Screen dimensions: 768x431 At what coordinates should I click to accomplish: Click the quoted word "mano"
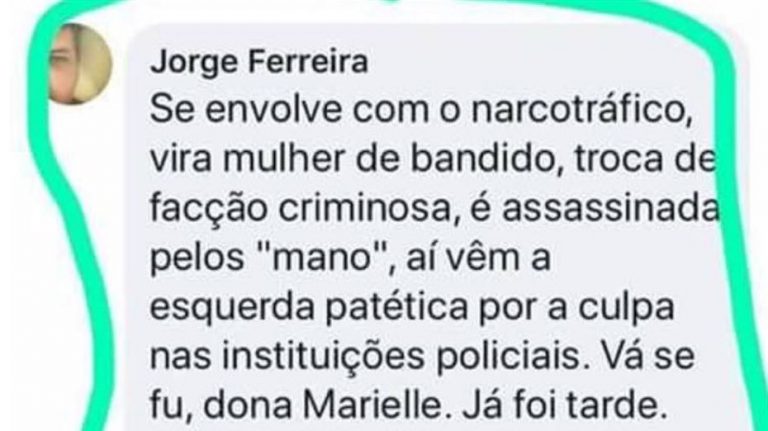click(x=329, y=258)
